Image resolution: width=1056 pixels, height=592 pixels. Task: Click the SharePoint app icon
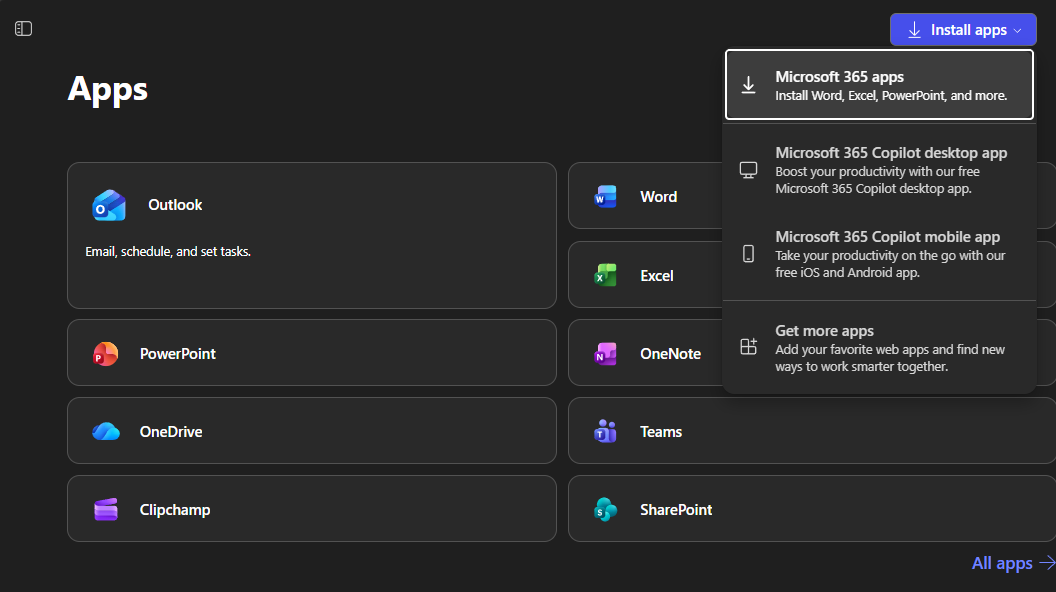(605, 510)
